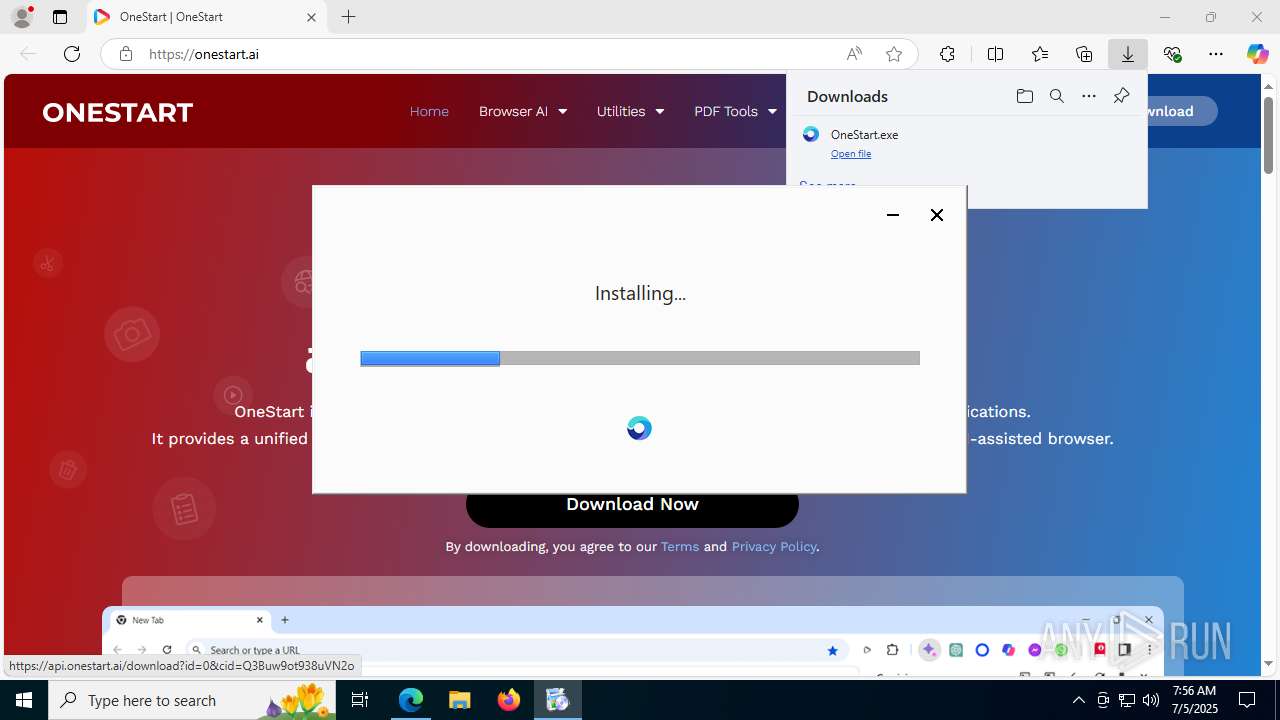Open the Favorites list icon

pyautogui.click(x=1040, y=54)
